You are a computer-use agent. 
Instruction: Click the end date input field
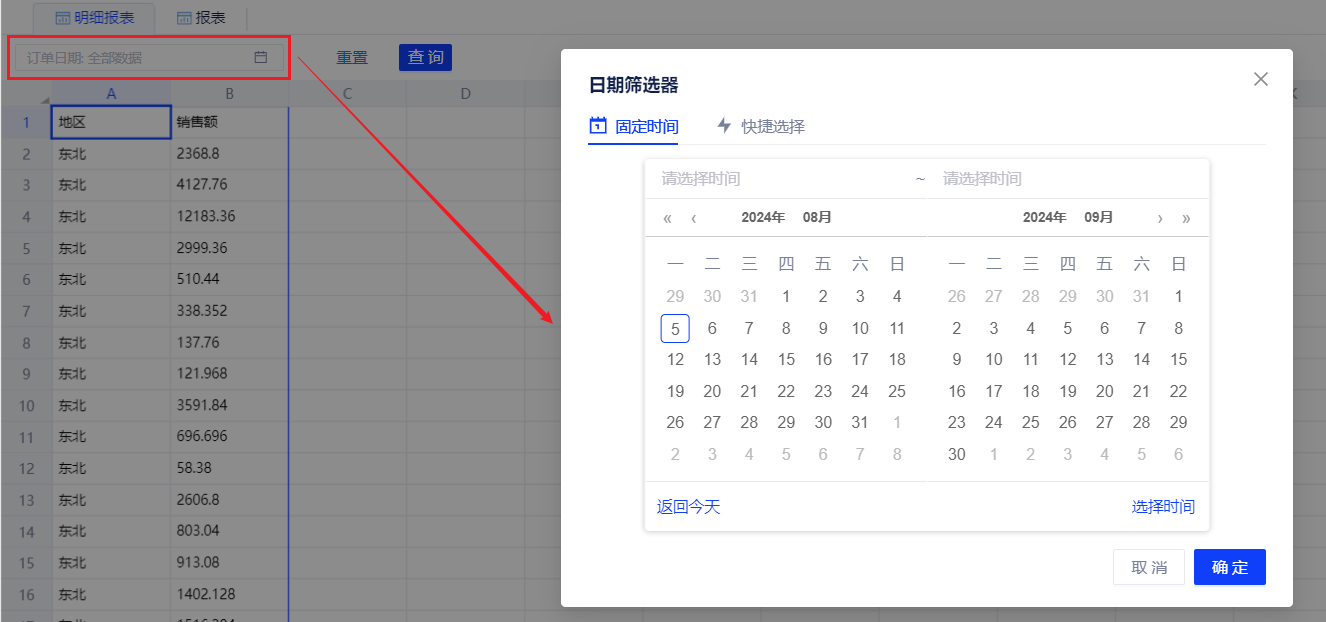click(x=1060, y=179)
